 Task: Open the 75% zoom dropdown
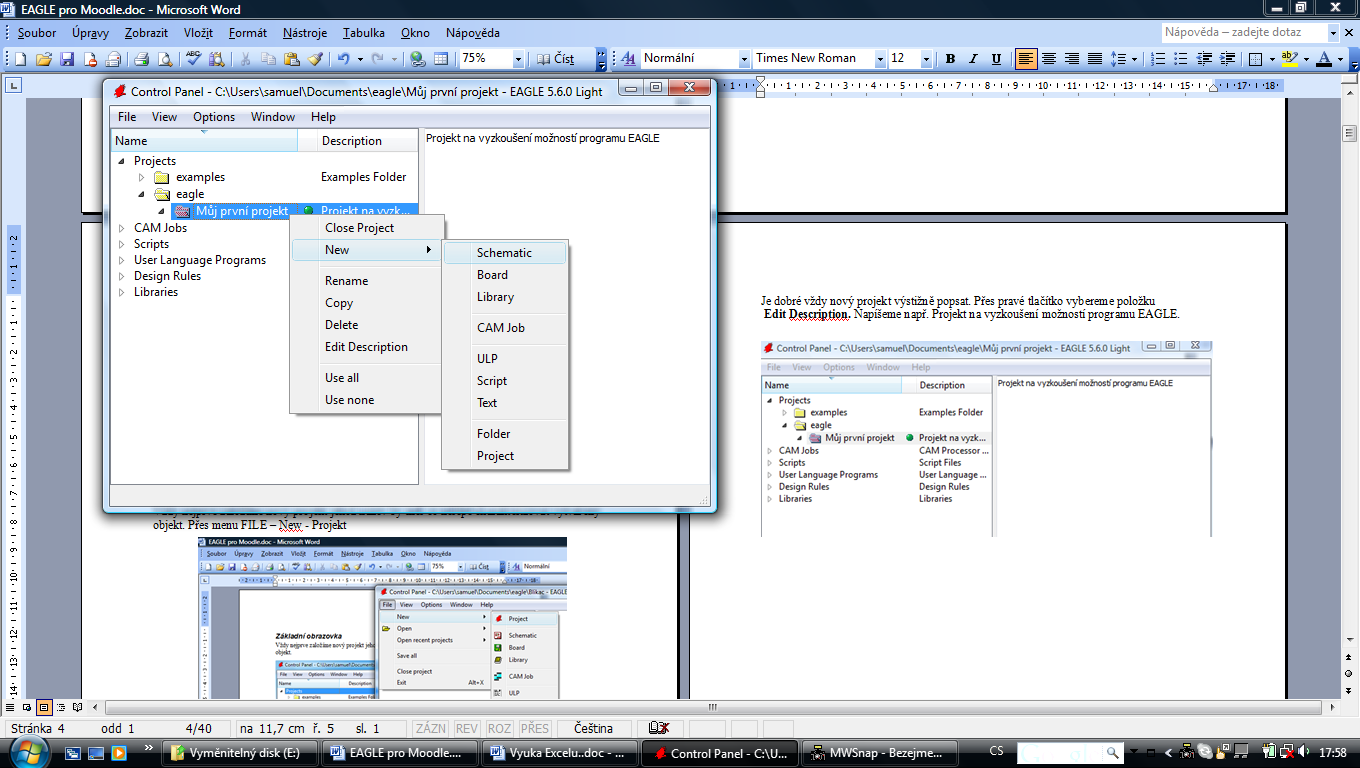click(x=518, y=59)
